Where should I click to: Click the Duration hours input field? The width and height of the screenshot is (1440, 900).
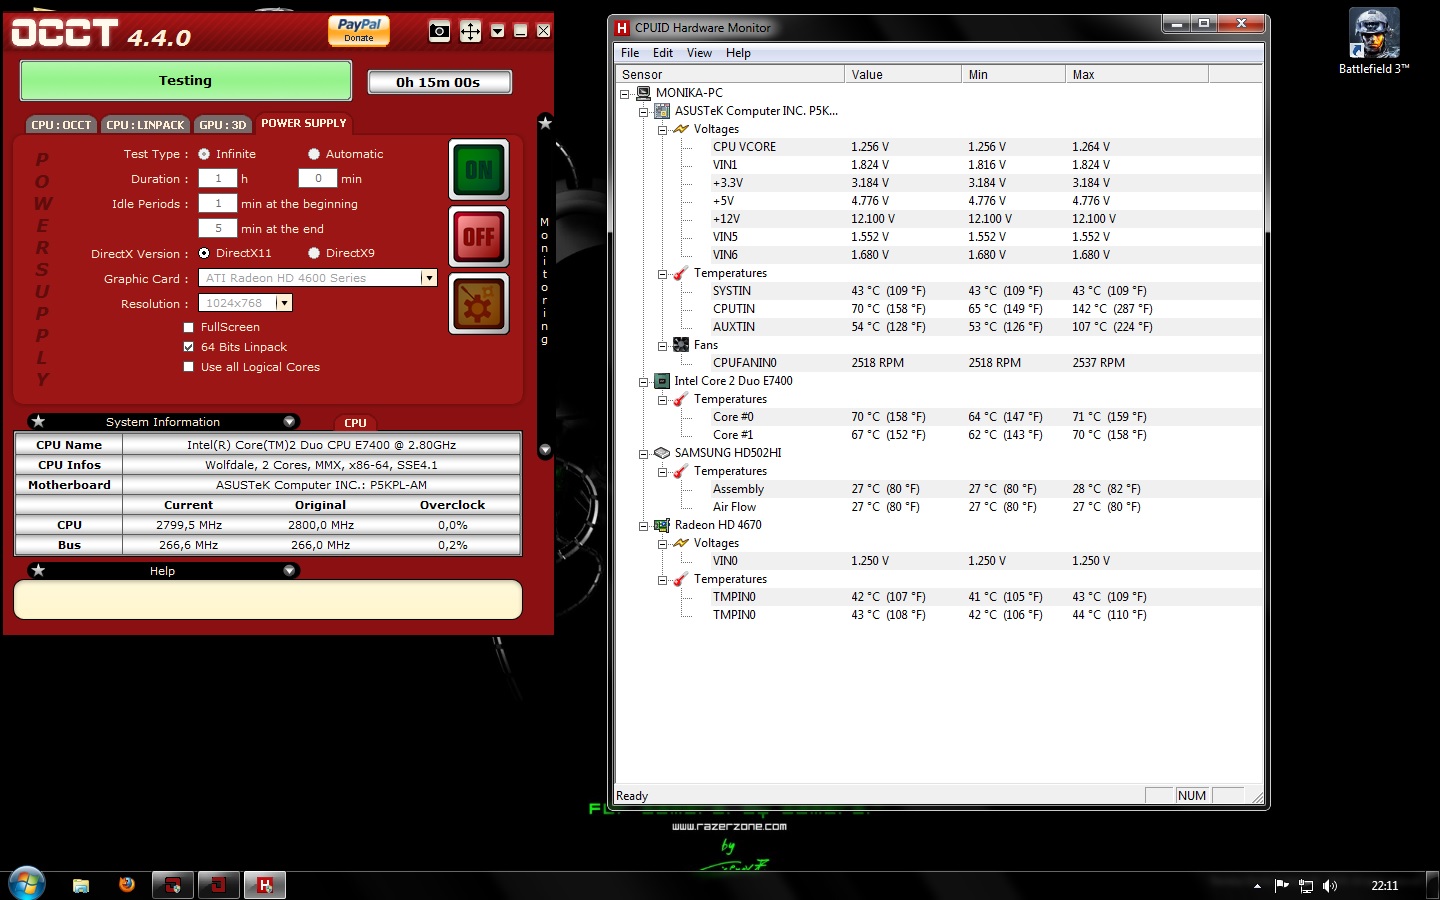[x=218, y=179]
